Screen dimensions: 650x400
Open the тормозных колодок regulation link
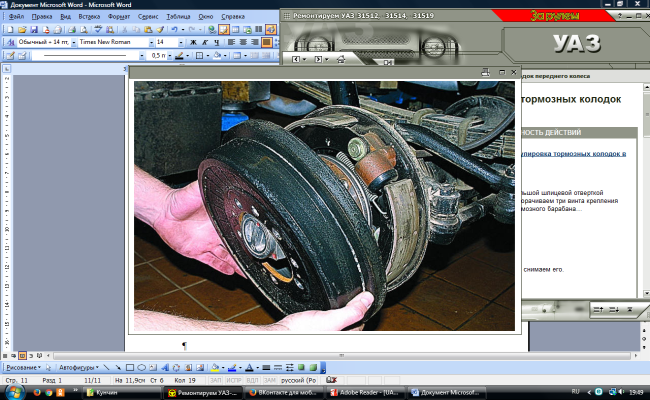pos(574,154)
